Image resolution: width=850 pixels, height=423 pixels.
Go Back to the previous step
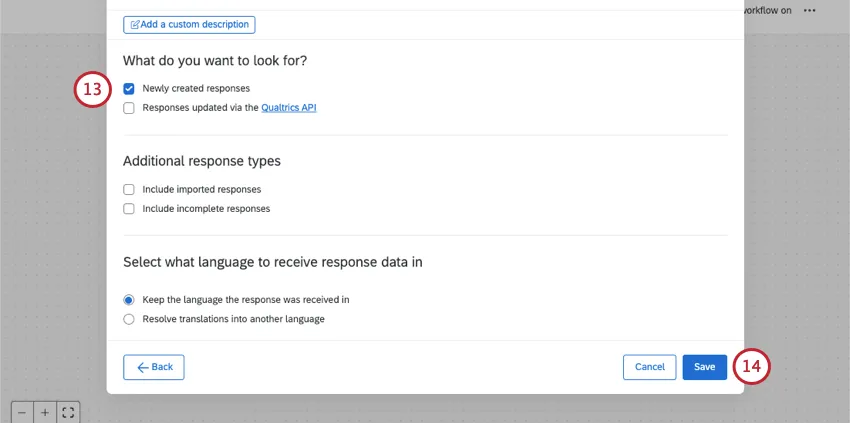coord(154,367)
